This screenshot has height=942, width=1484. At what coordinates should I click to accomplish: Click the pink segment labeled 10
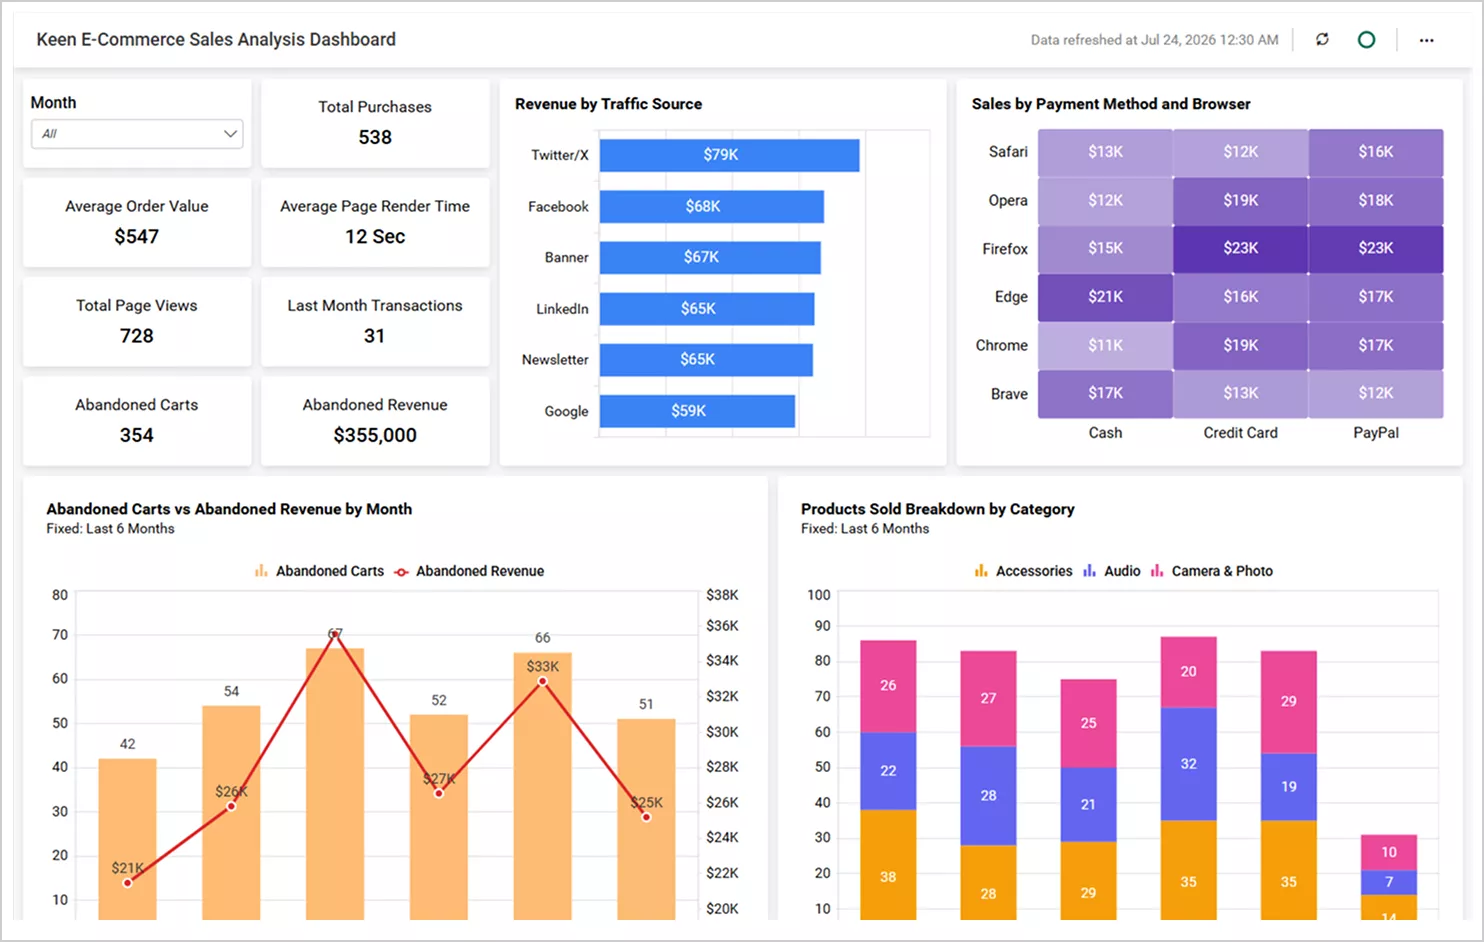coord(1389,852)
